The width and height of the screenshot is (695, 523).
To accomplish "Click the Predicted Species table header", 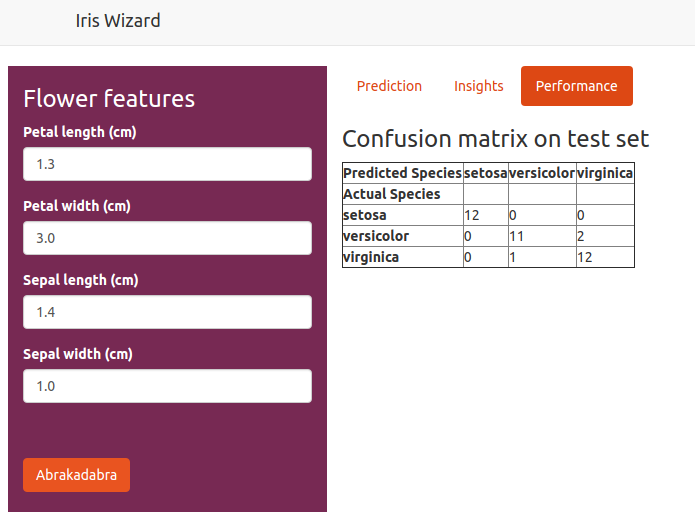I will coord(403,173).
